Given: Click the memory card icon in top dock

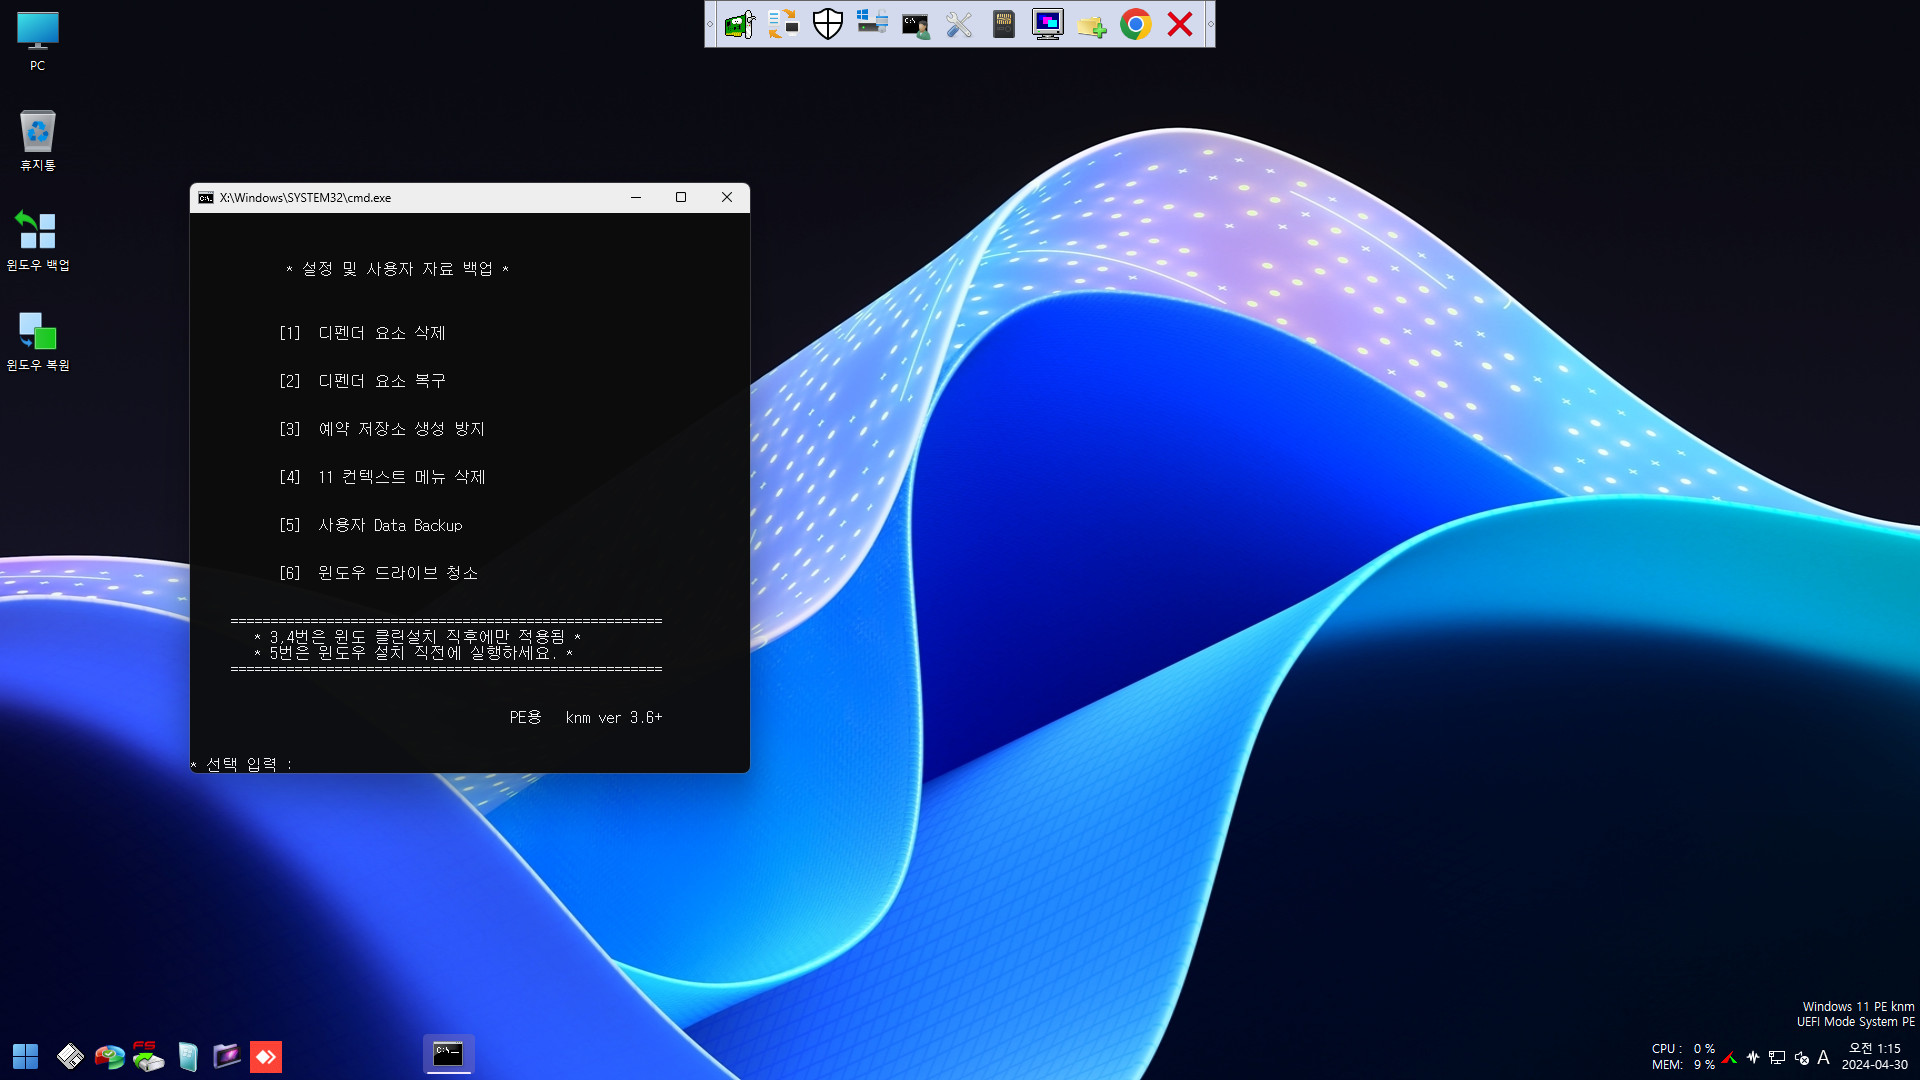Looking at the screenshot, I should point(1003,24).
